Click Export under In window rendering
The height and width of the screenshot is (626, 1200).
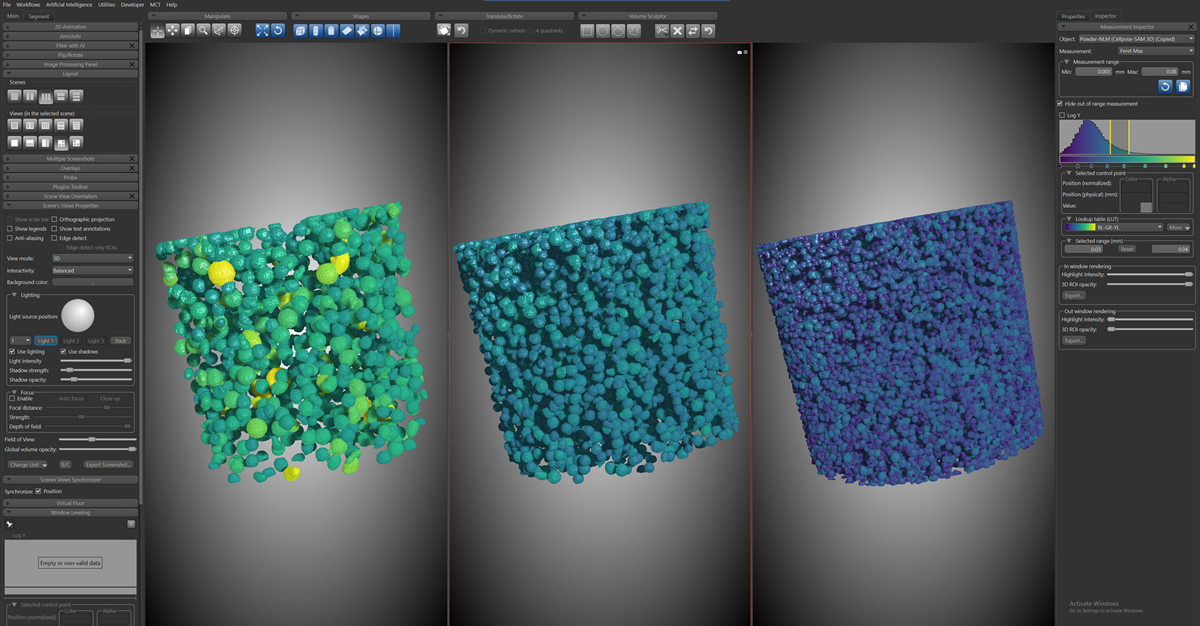tap(1074, 295)
